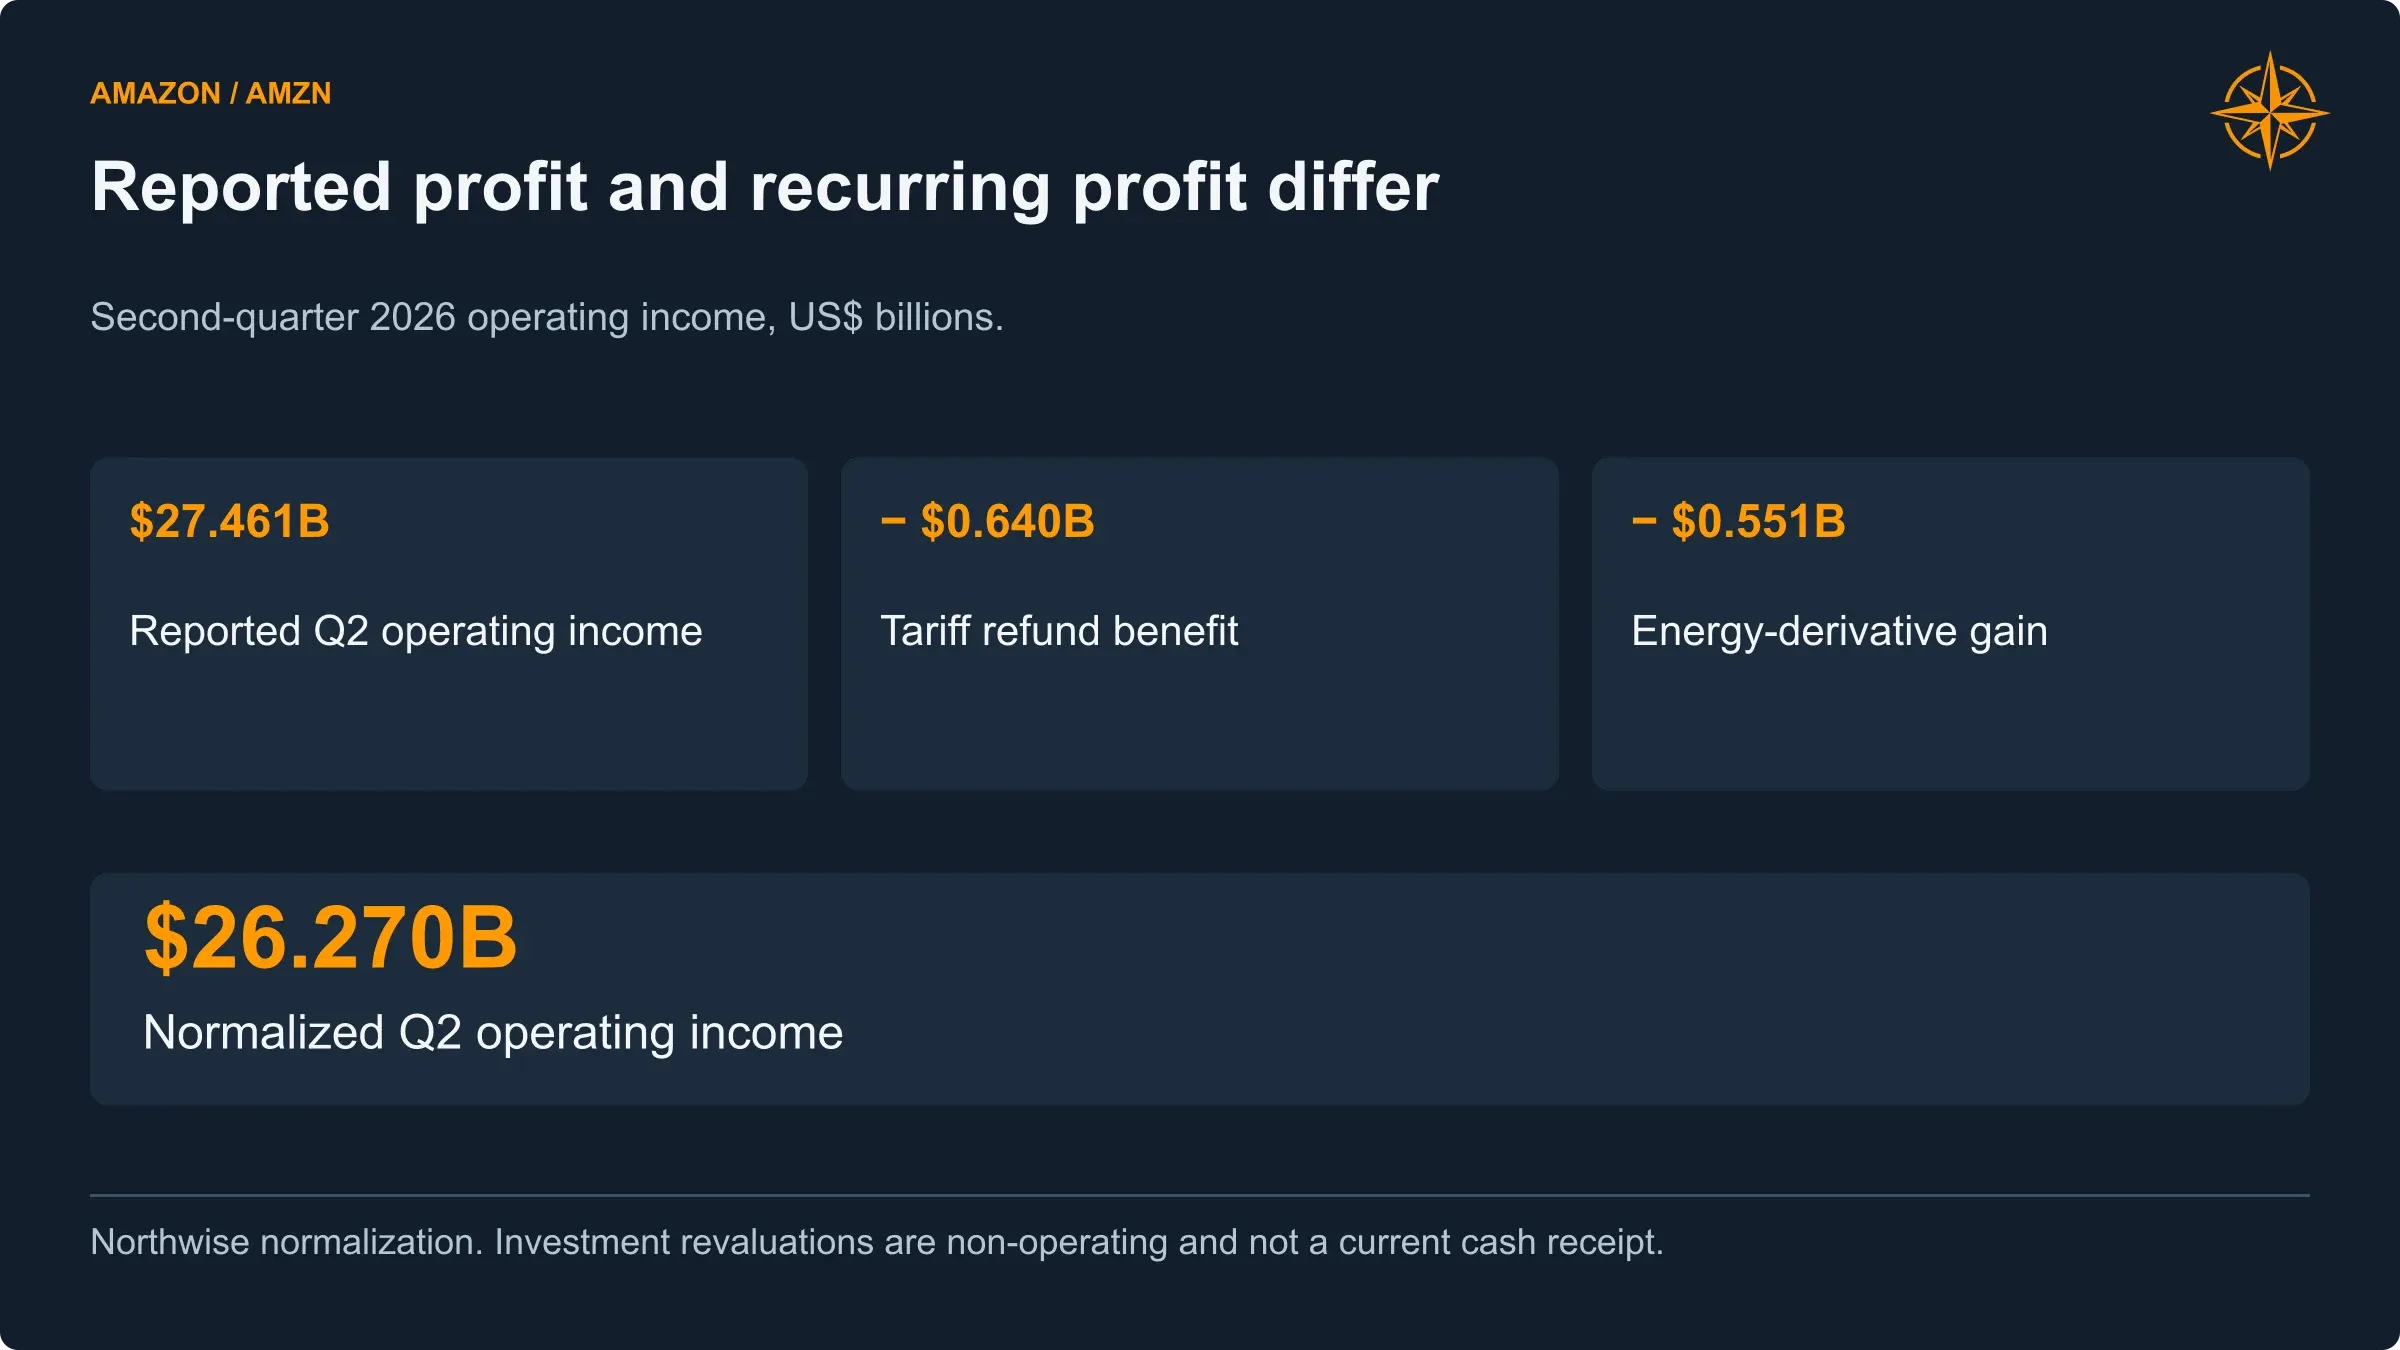
Task: Click the 'Energy-derivative gain' label text
Action: coord(1840,632)
